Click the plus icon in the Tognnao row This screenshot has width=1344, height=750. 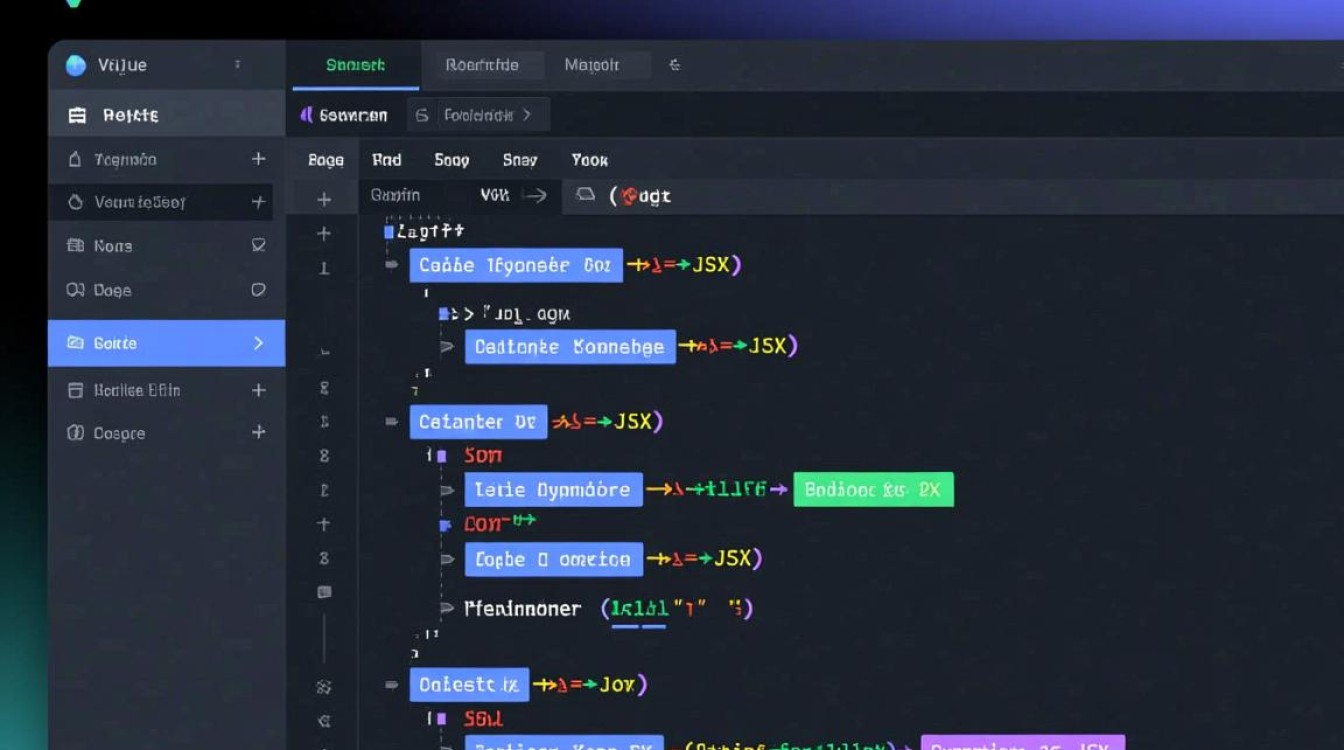click(x=258, y=159)
